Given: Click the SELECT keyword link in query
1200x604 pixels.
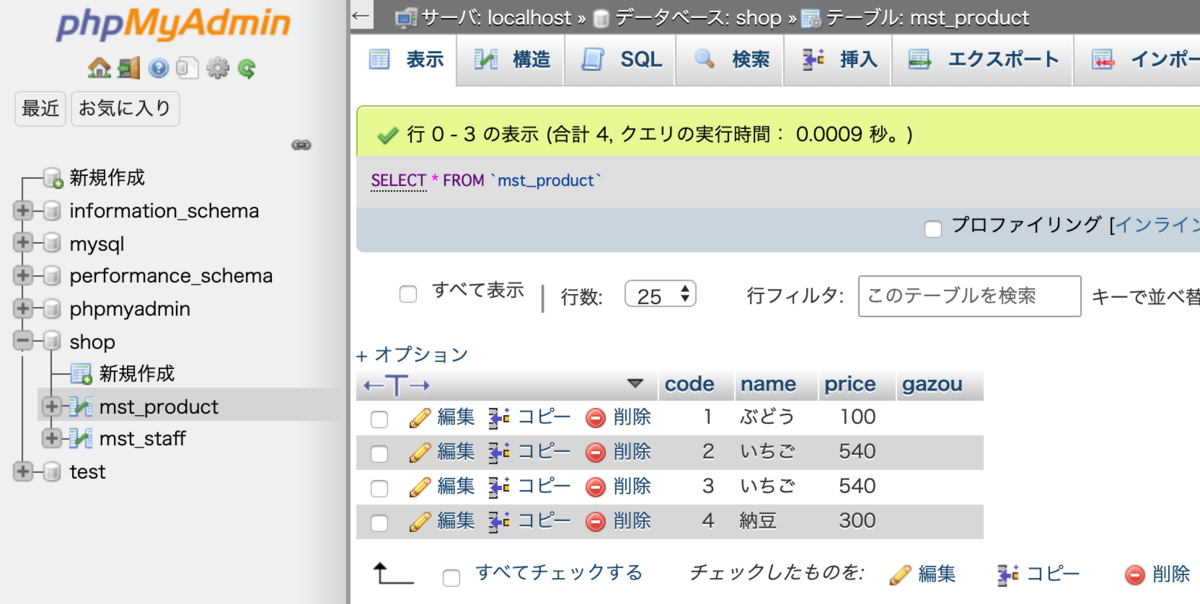Looking at the screenshot, I should [x=399, y=181].
